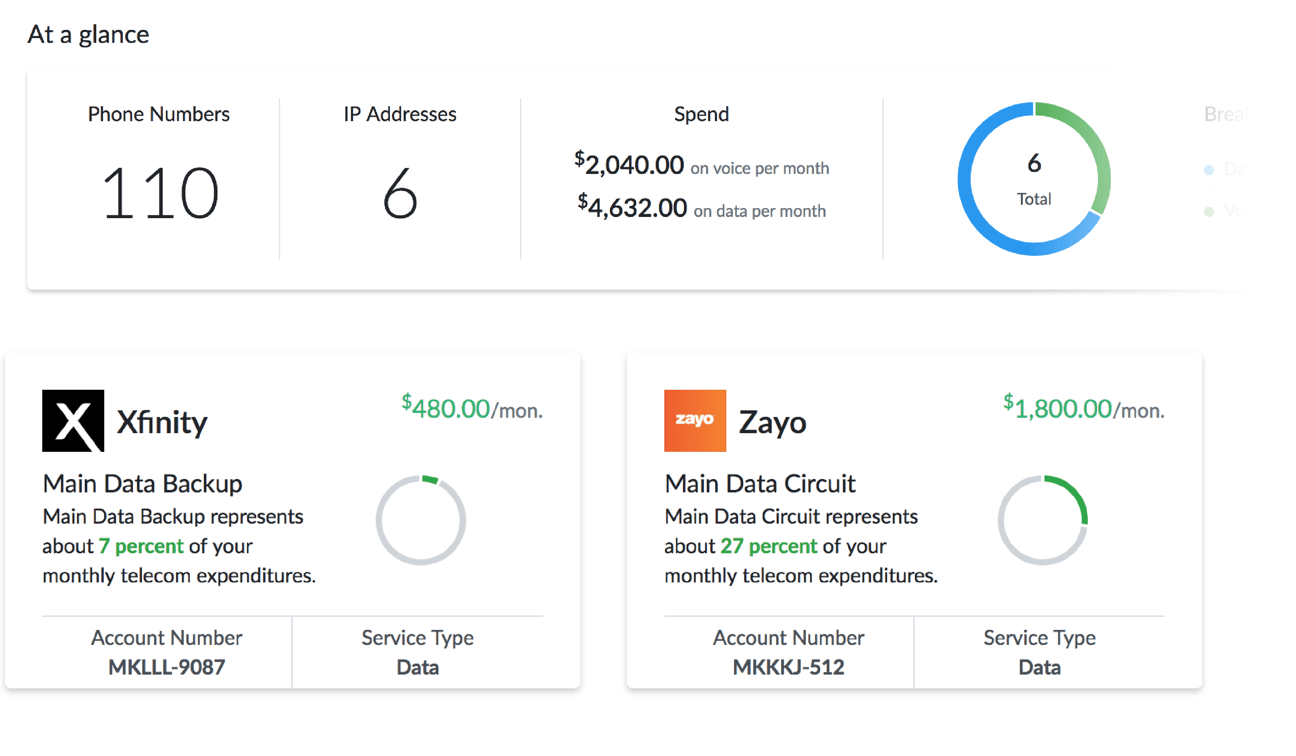Select account number MKLLL-9087
Screen dimensions: 1296x756
pyautogui.click(x=167, y=667)
